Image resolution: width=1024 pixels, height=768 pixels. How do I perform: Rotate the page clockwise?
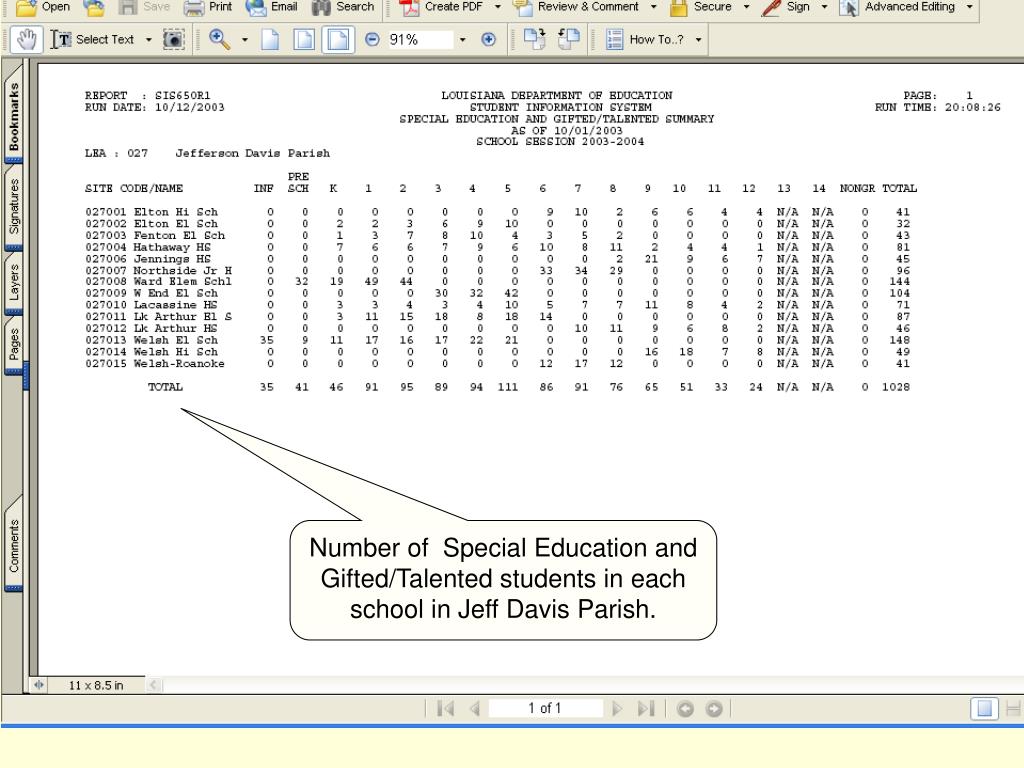coord(534,40)
